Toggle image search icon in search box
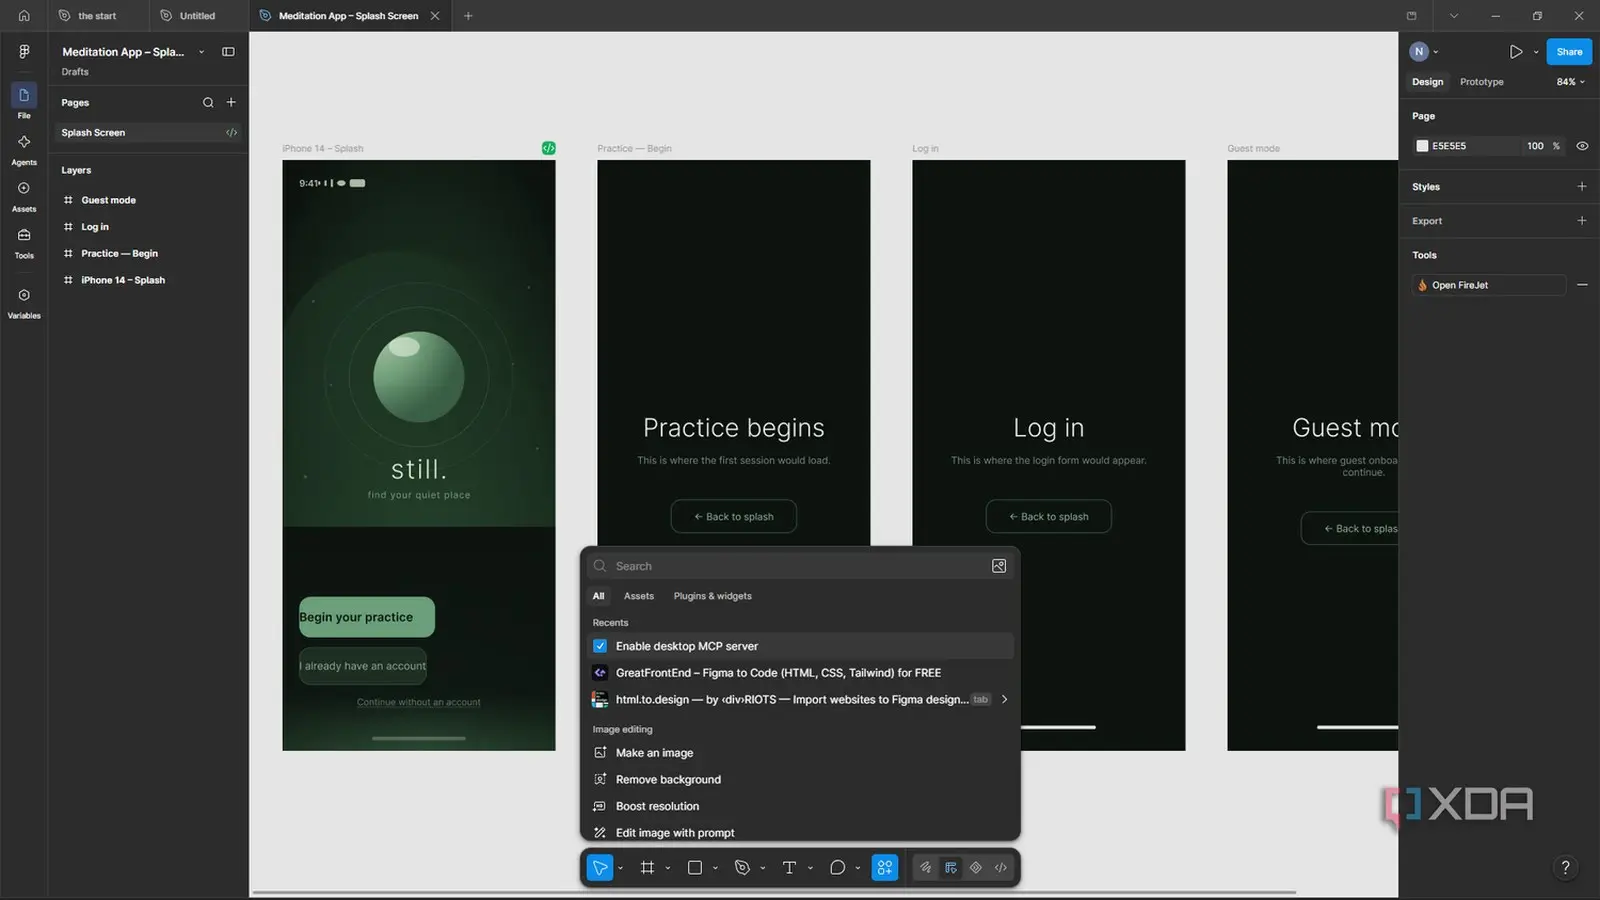Viewport: 1600px width, 900px height. pyautogui.click(x=999, y=566)
